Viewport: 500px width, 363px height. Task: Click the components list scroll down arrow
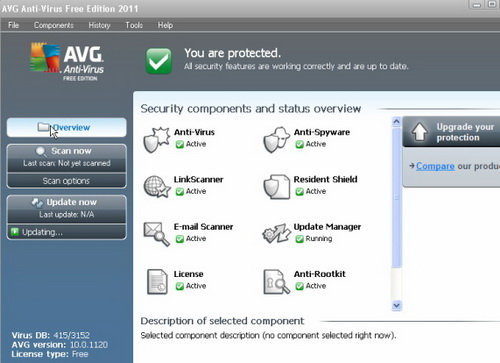396,305
